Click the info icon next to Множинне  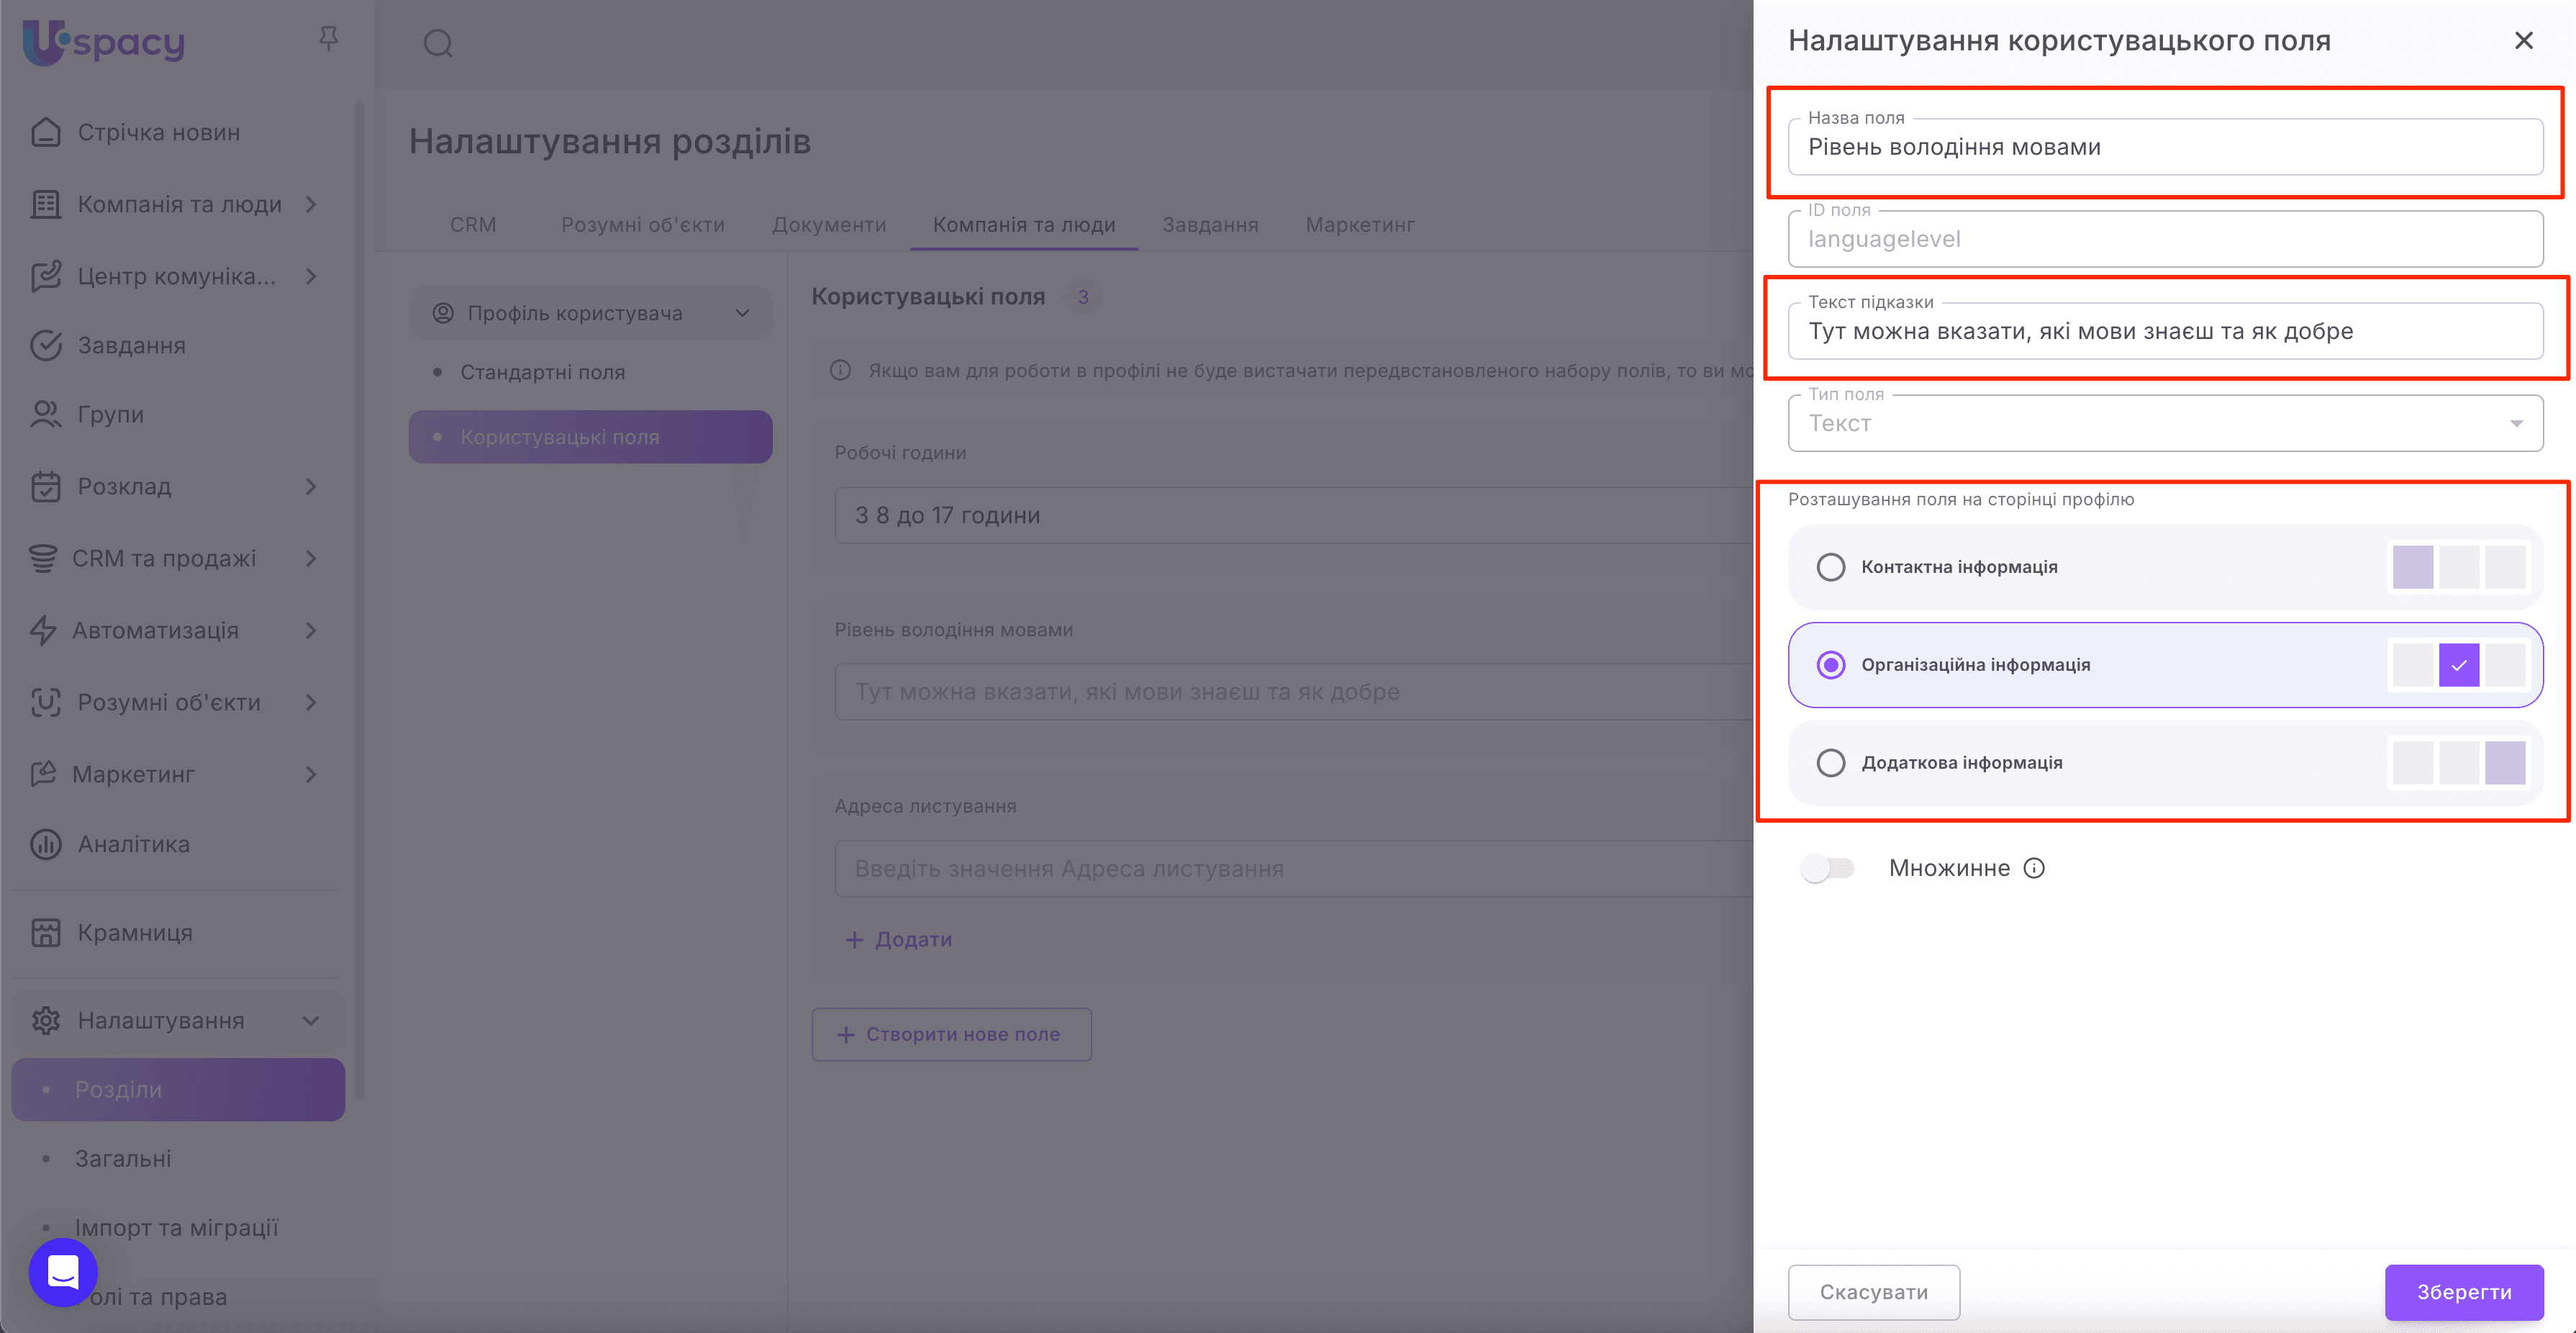click(x=2034, y=868)
